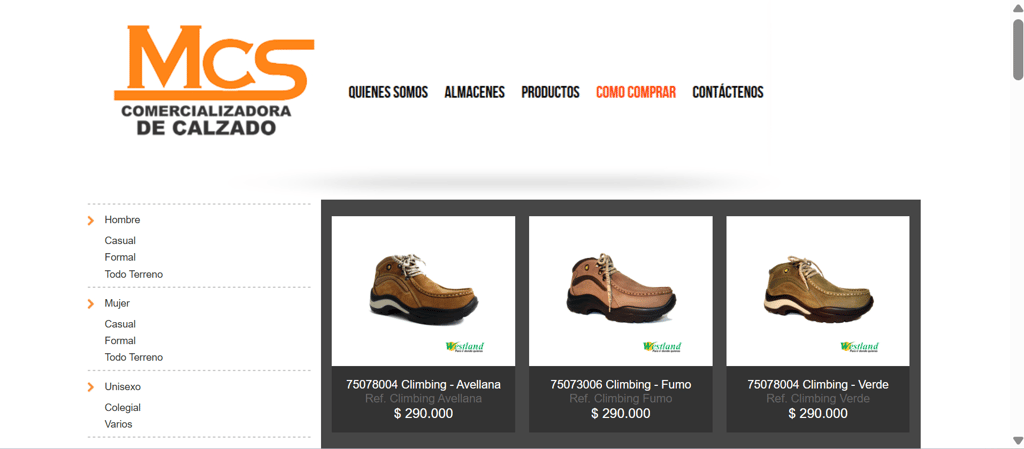This screenshot has width=1024, height=449.
Task: Open the Climbing Avellana shoe image
Action: pos(423,291)
